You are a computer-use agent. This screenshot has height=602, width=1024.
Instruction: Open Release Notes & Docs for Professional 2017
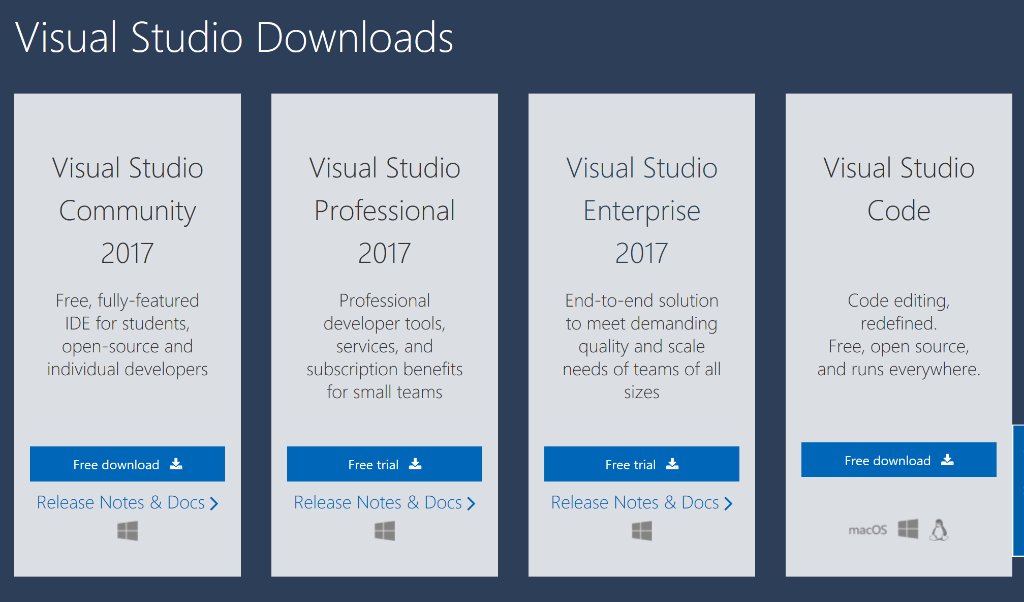tap(384, 503)
